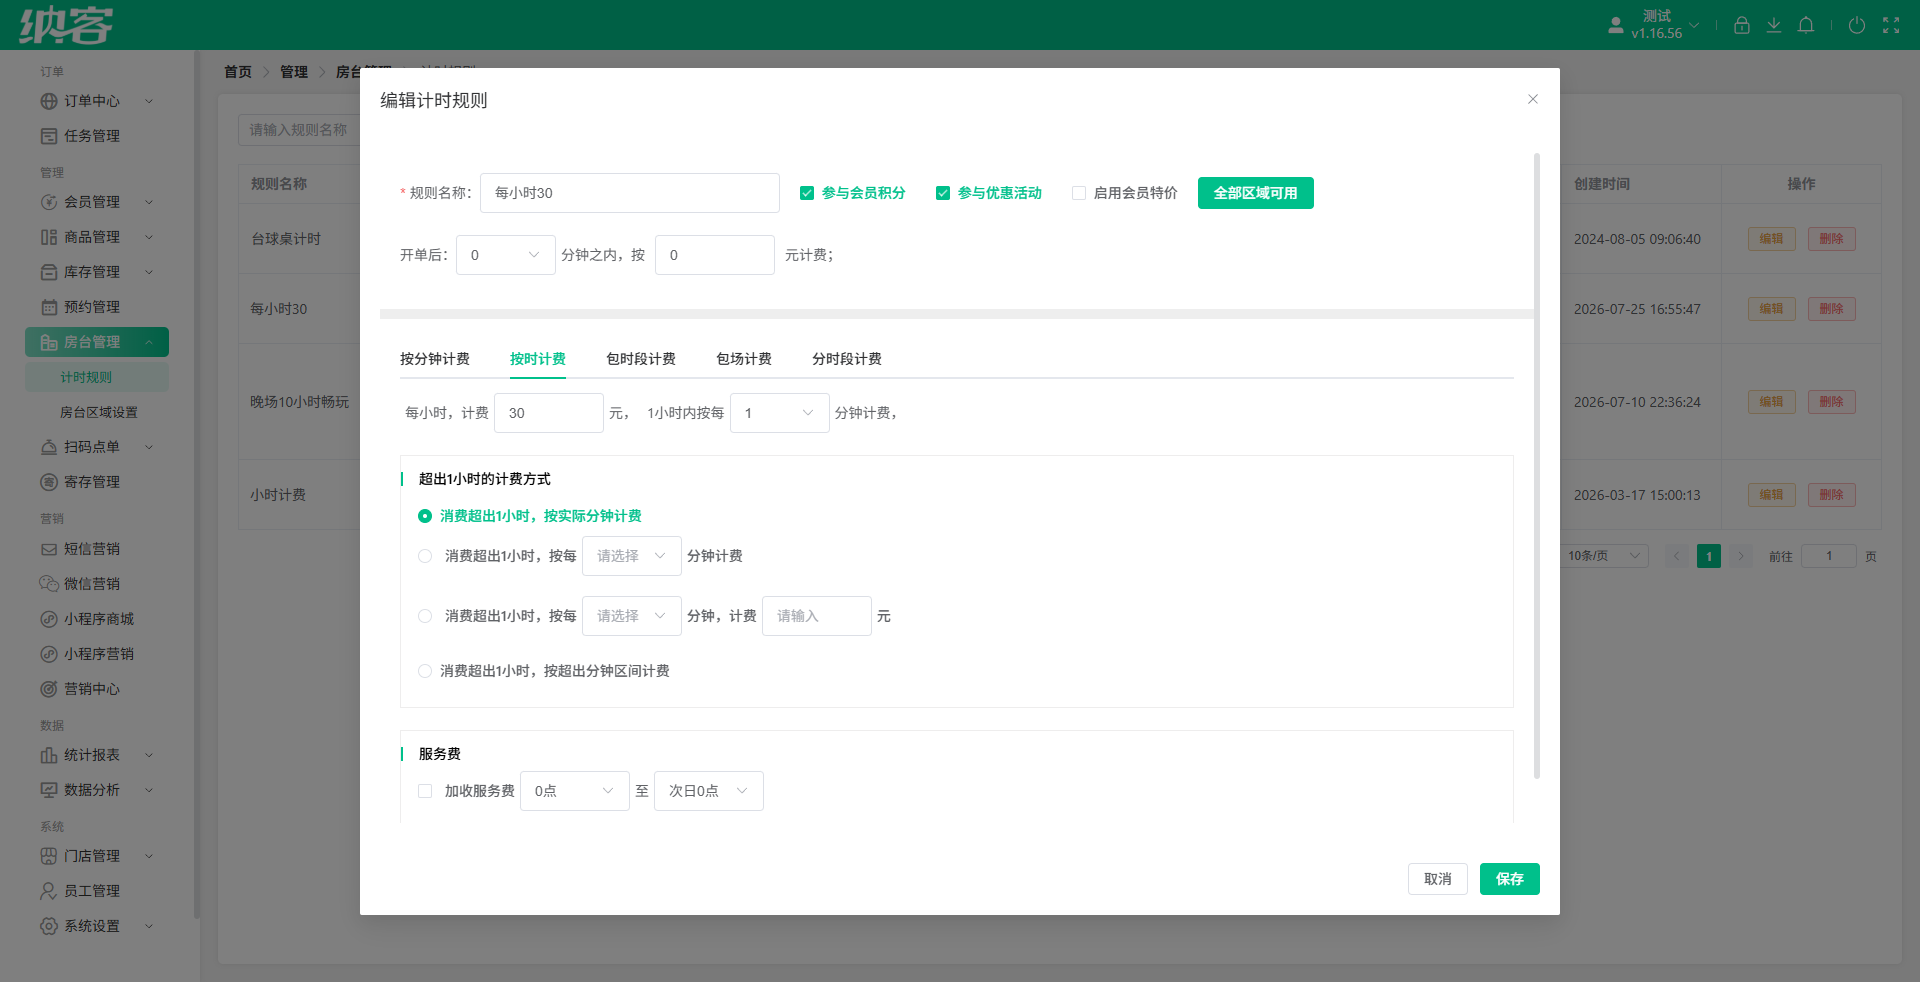Open 开单后 minutes dropdown
The image size is (1920, 982).
pos(506,255)
